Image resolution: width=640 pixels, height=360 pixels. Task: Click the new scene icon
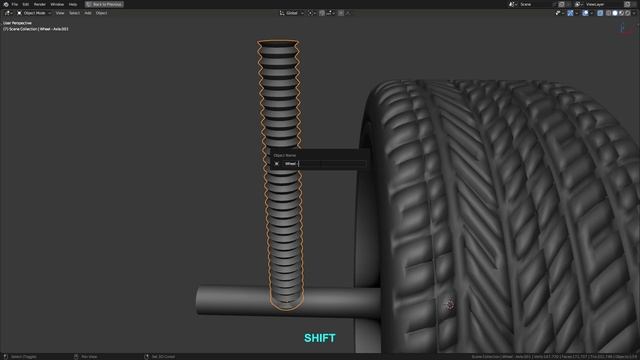(x=562, y=4)
